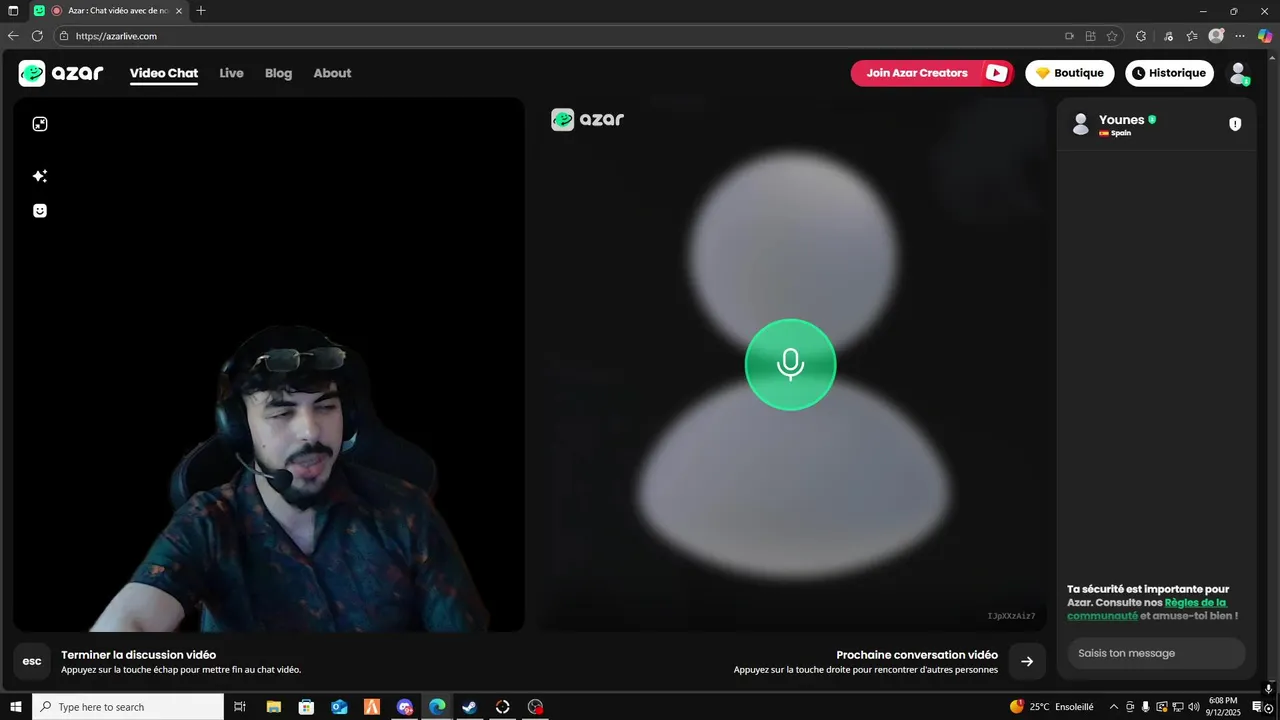The image size is (1280, 720).
Task: Add this page to favorites star
Action: 1112,36
